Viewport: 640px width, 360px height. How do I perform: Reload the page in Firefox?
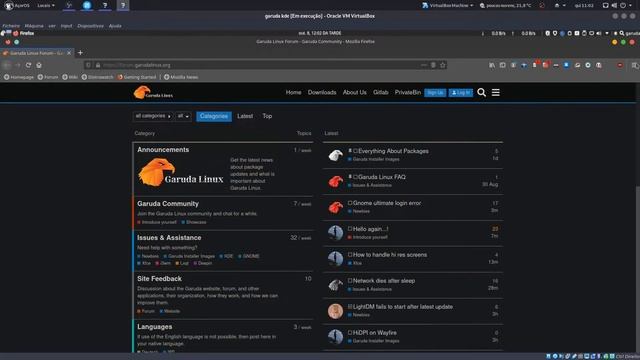pos(28,65)
